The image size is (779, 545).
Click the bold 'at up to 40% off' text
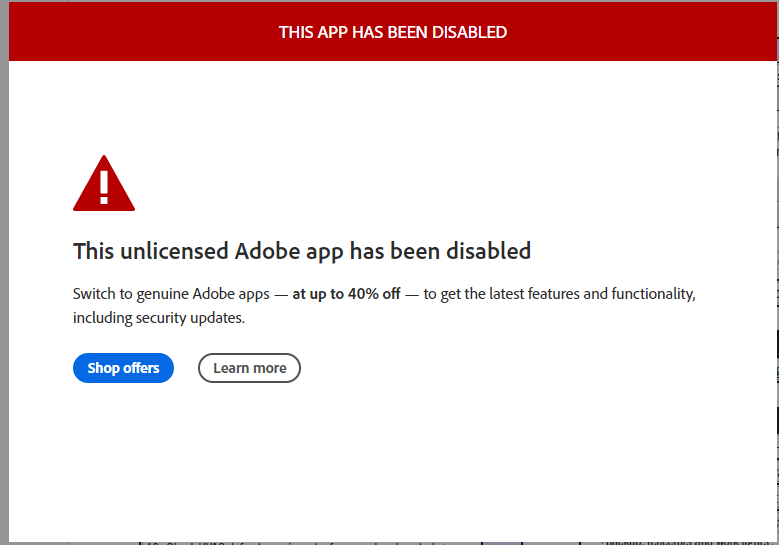[x=346, y=295]
